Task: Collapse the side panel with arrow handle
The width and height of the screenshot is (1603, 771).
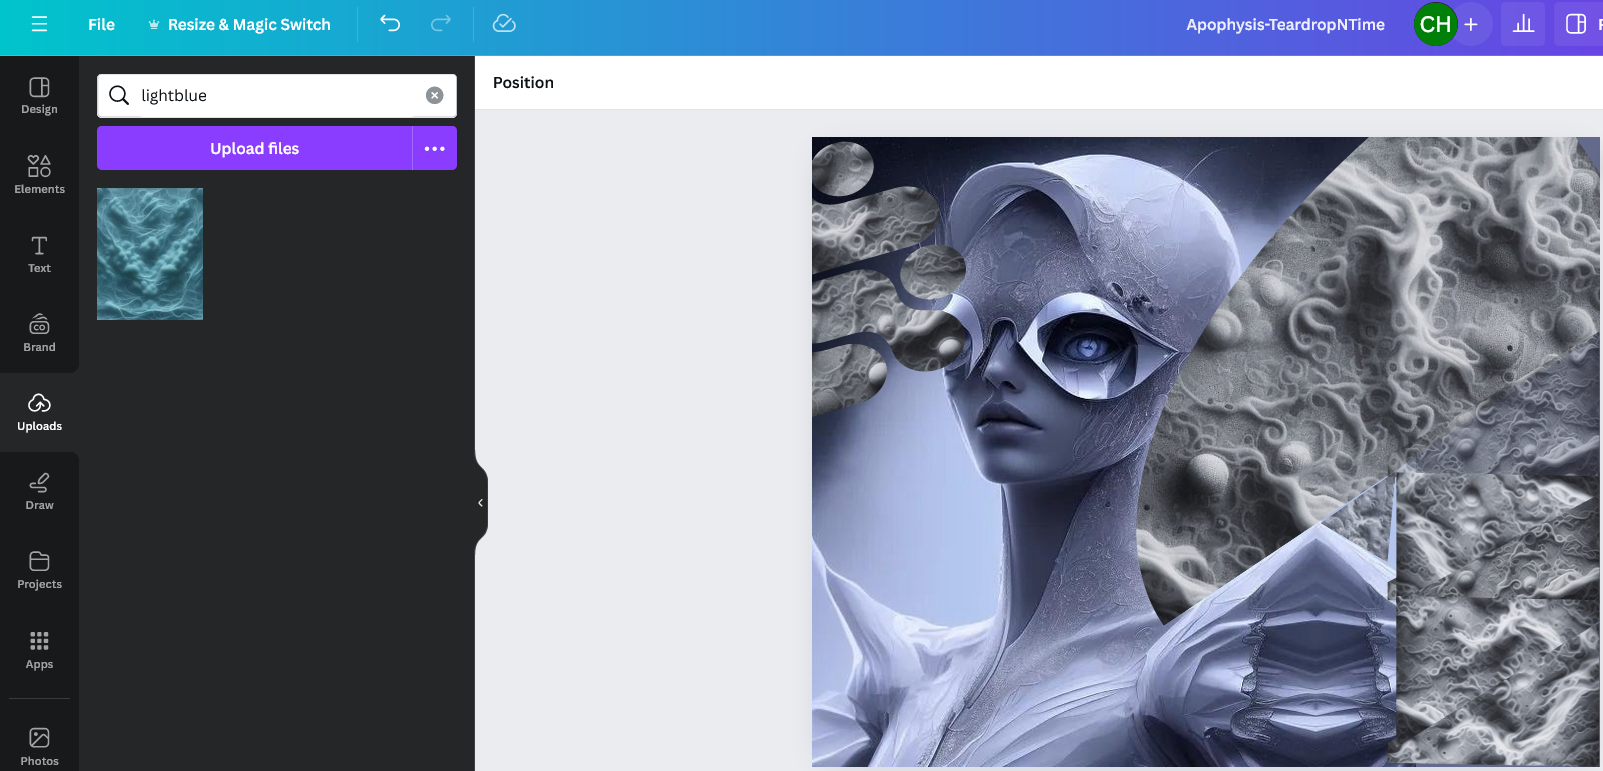Action: pos(481,503)
